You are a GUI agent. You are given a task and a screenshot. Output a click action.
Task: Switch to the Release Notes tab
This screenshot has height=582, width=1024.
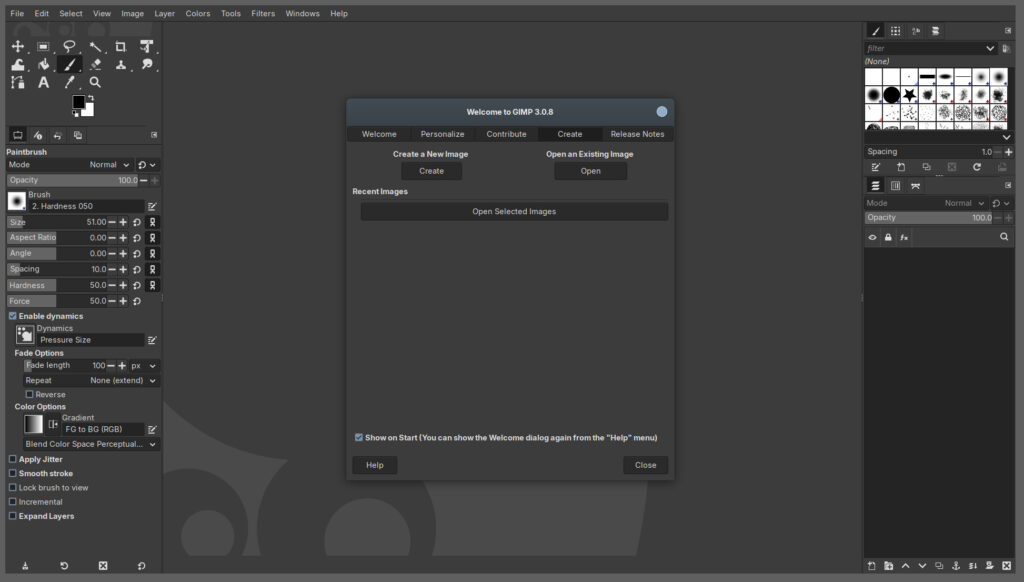point(637,134)
